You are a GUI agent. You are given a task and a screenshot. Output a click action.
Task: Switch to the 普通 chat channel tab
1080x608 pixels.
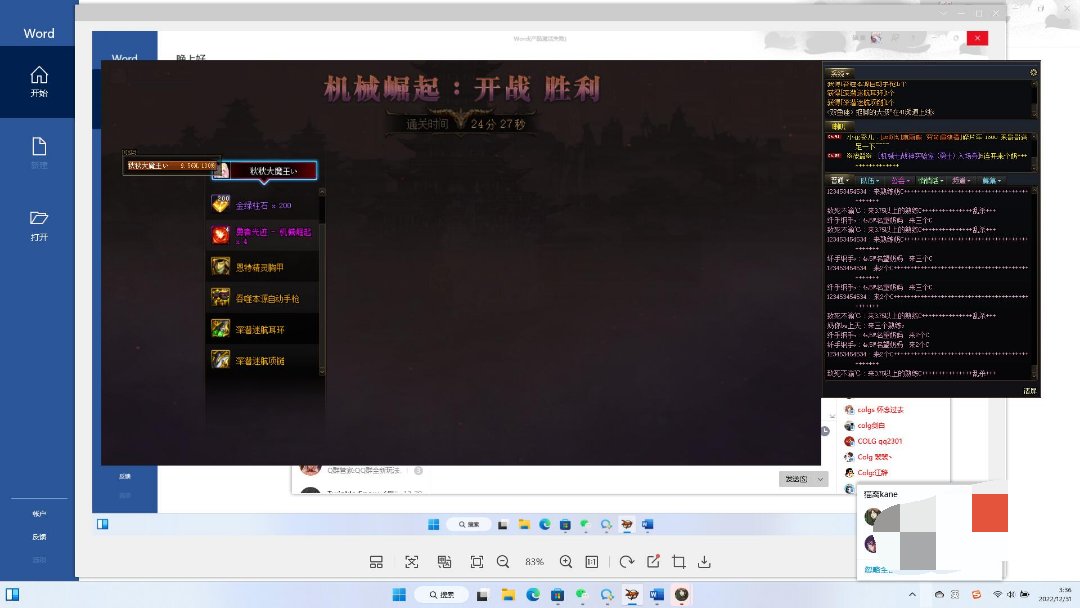click(x=840, y=180)
